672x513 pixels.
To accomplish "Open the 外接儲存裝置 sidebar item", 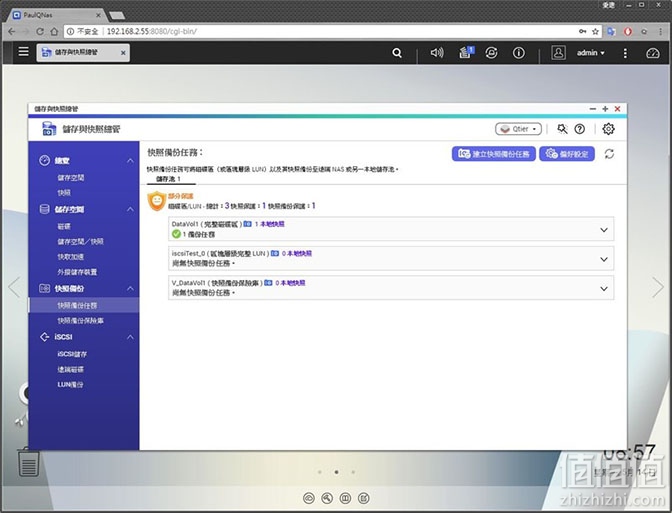I will click(x=78, y=272).
